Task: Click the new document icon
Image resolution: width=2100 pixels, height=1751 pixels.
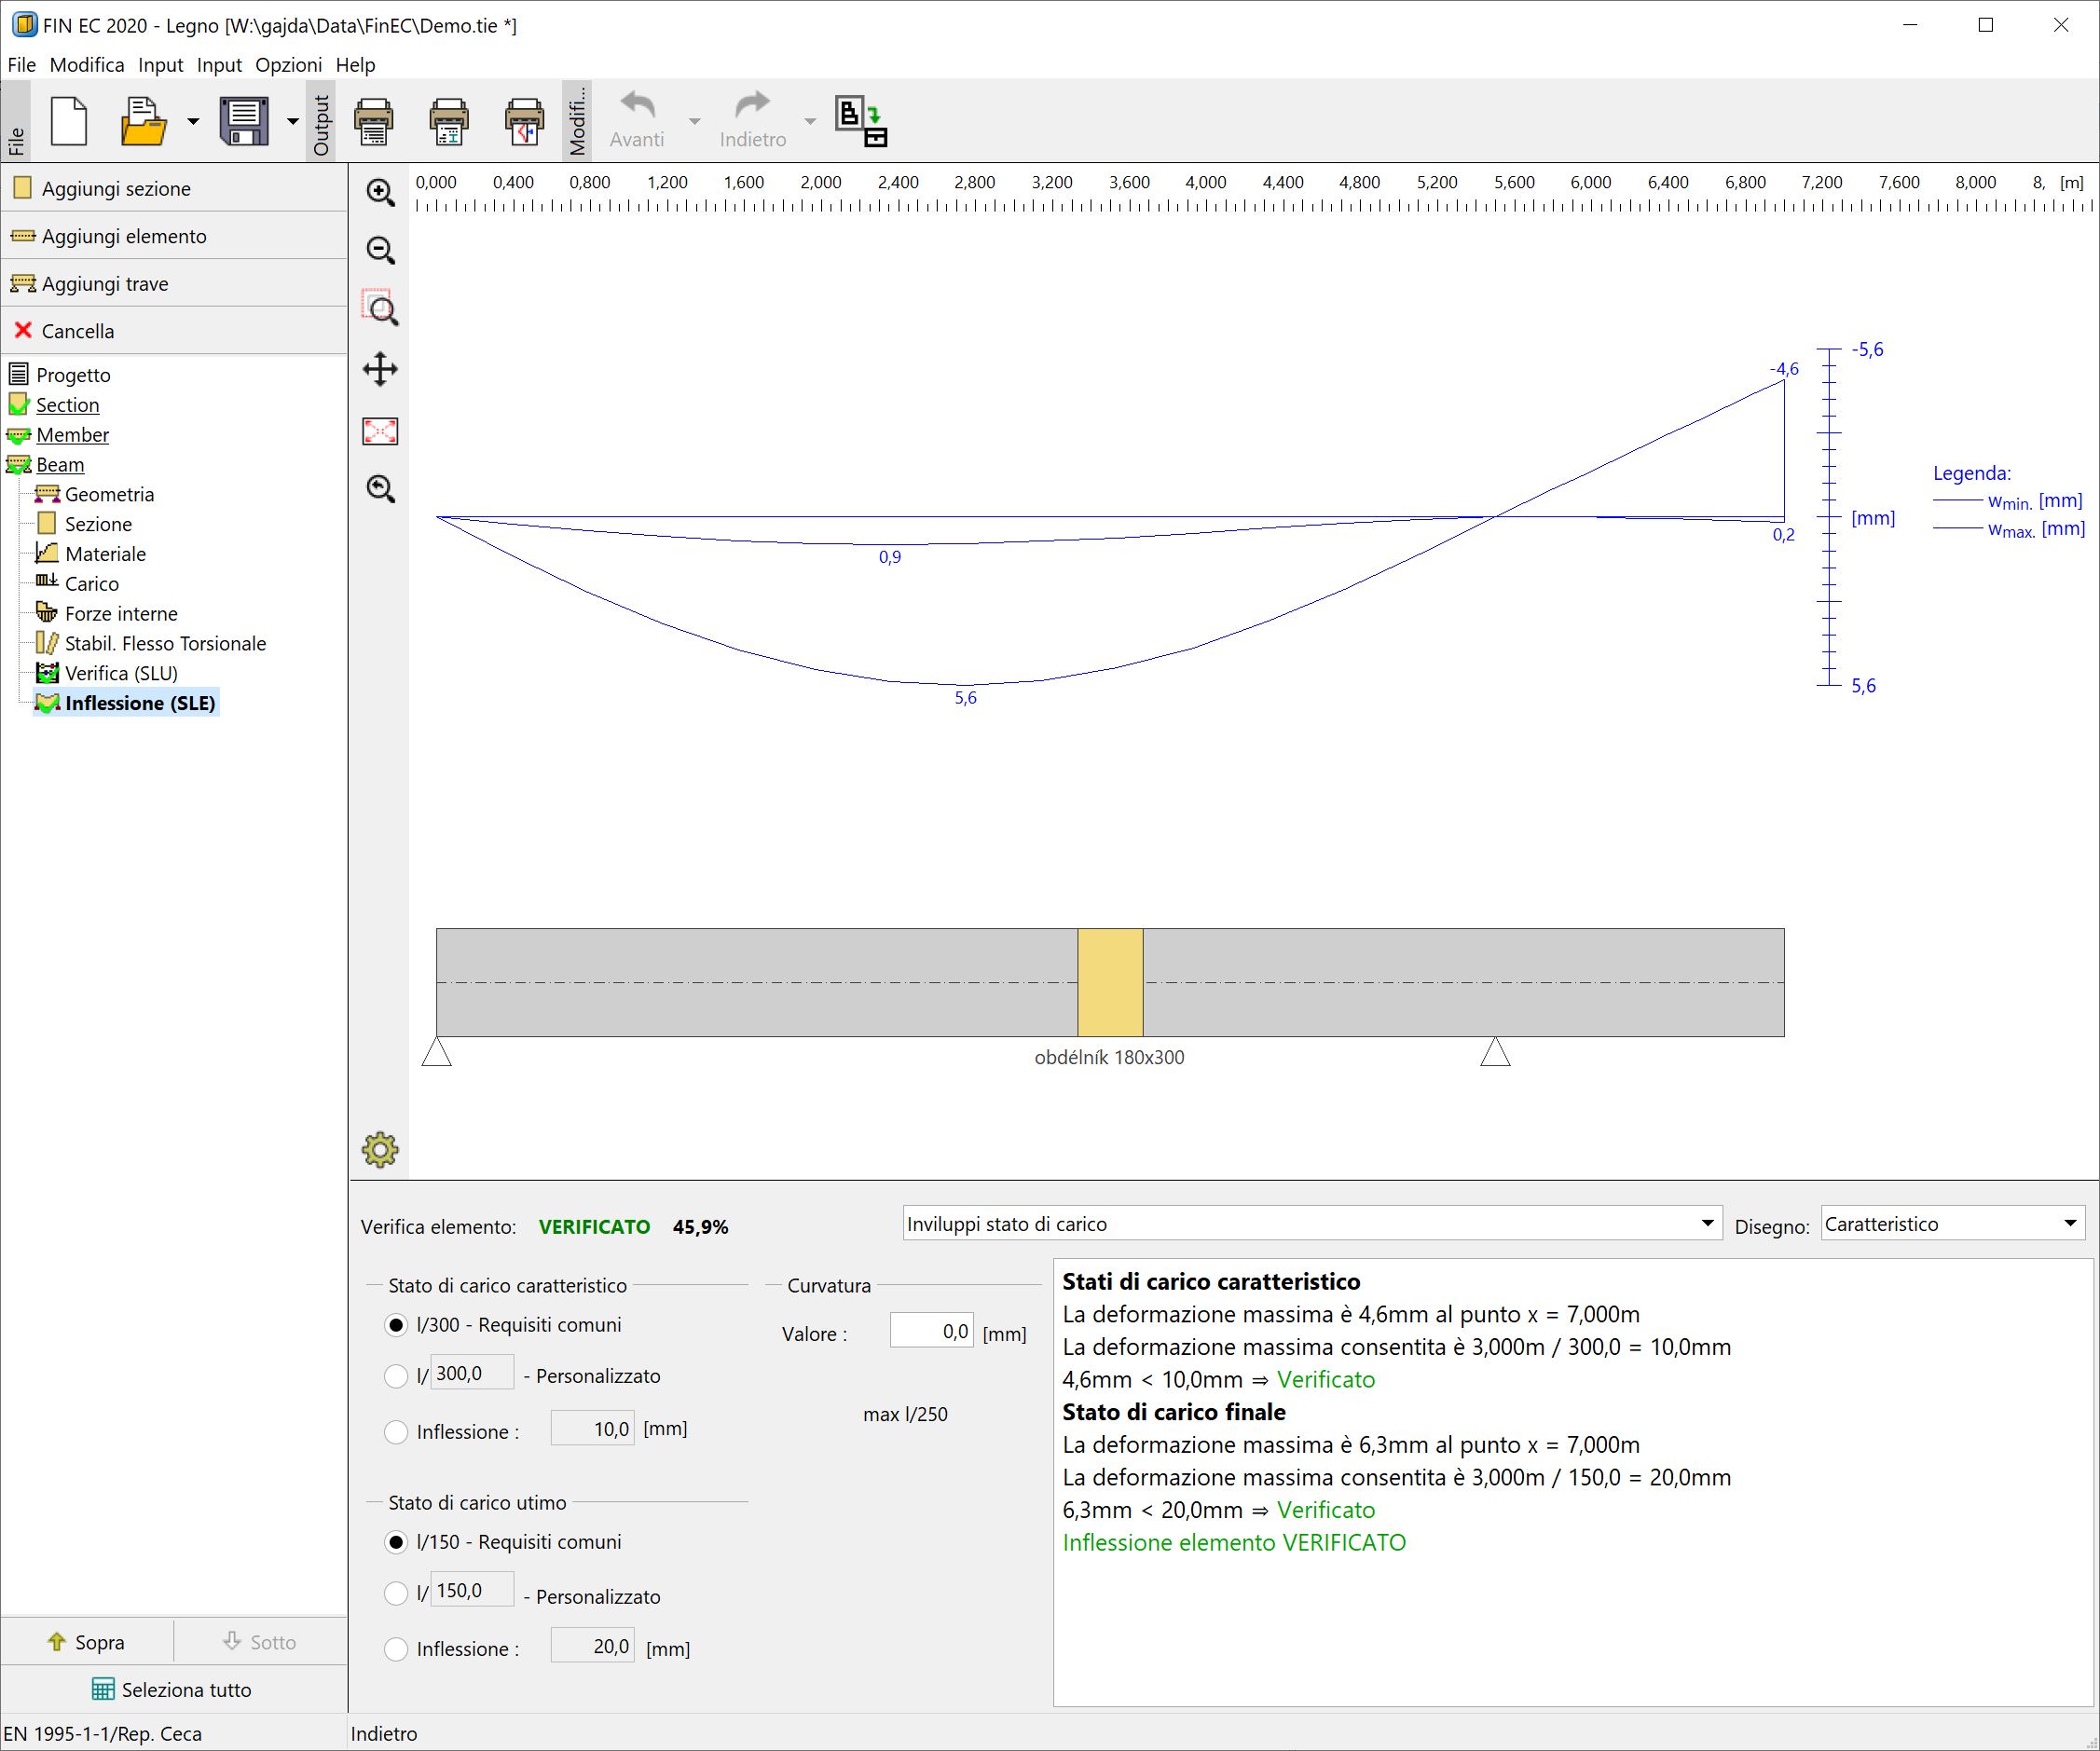Action: [x=68, y=120]
